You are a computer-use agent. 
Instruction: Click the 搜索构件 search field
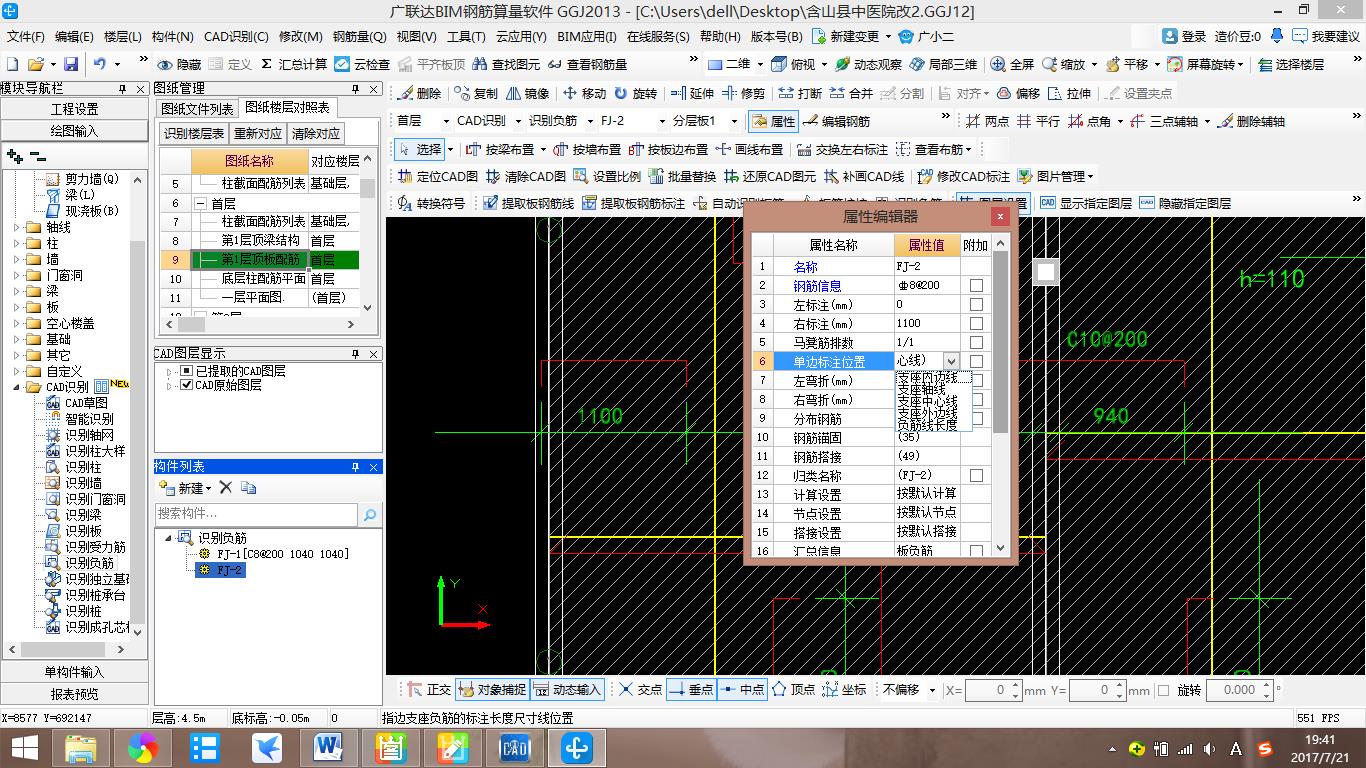[257, 514]
